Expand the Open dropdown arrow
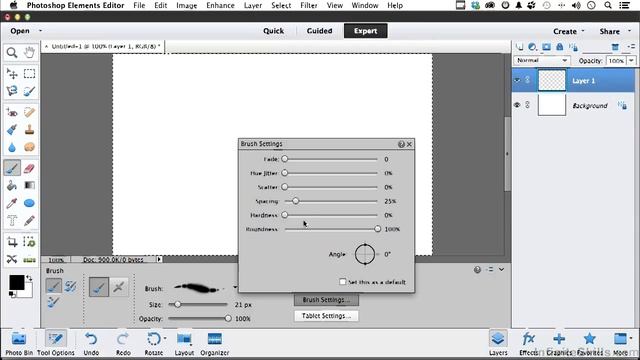Image resolution: width=640 pixels, height=360 pixels. (40, 31)
